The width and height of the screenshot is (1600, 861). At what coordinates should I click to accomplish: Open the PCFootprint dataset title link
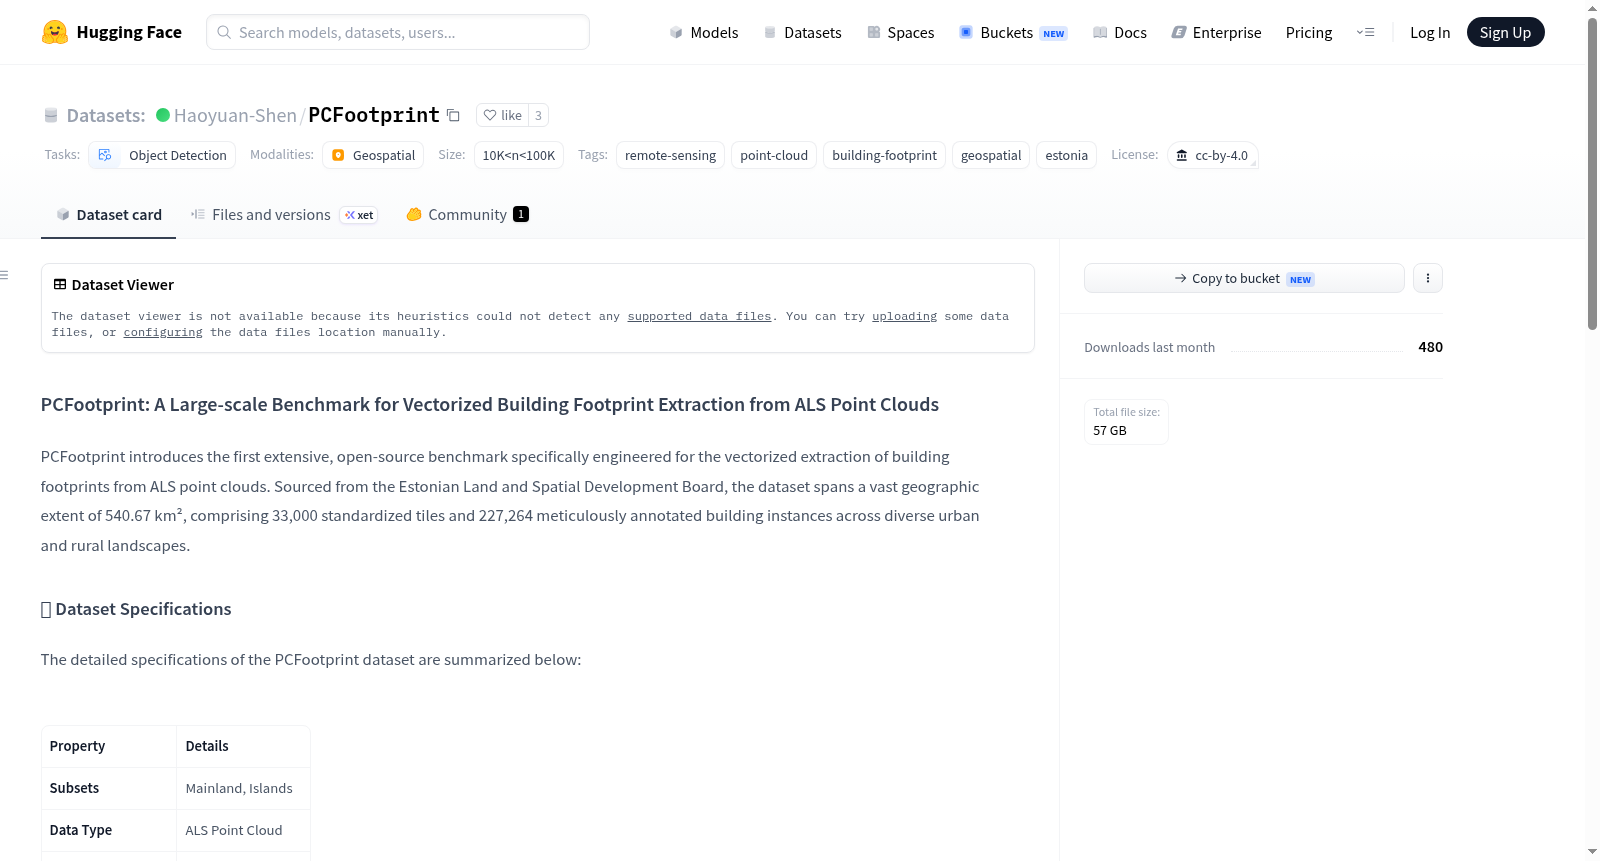tap(374, 115)
